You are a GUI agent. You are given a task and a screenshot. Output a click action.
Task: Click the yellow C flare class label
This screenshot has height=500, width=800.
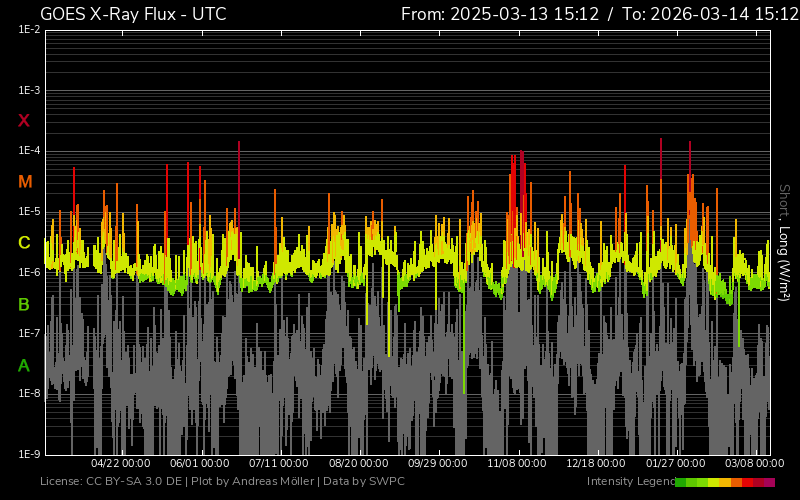click(x=24, y=243)
